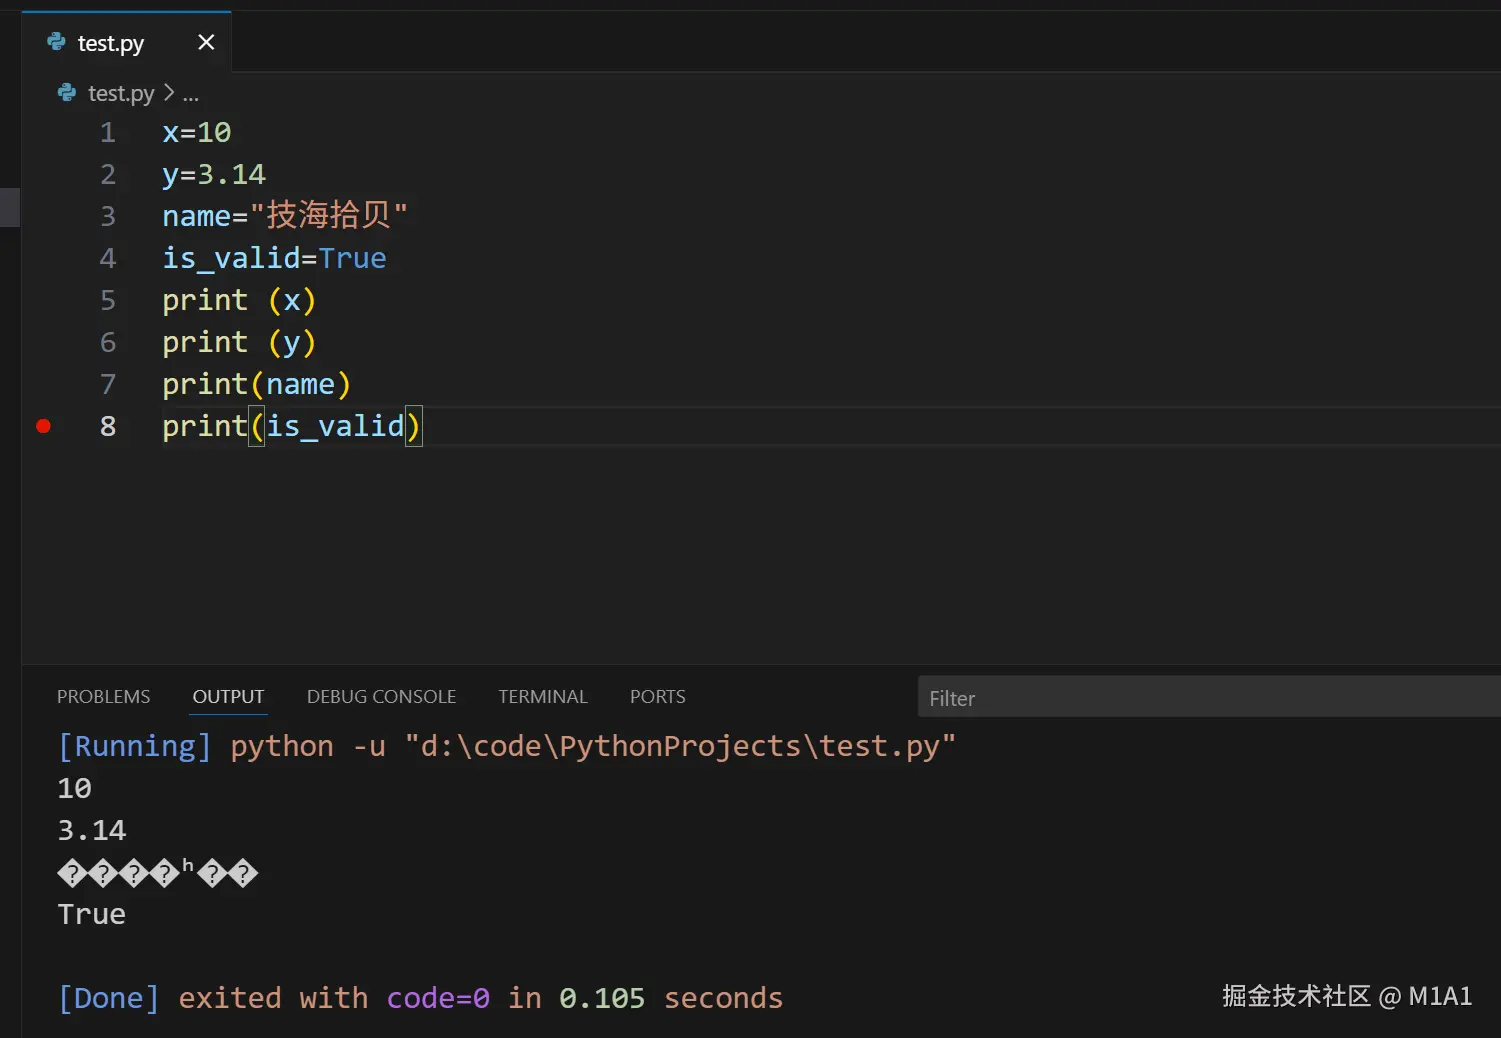Click the print(name) statement on line 7
Image resolution: width=1501 pixels, height=1038 pixels.
pos(256,385)
